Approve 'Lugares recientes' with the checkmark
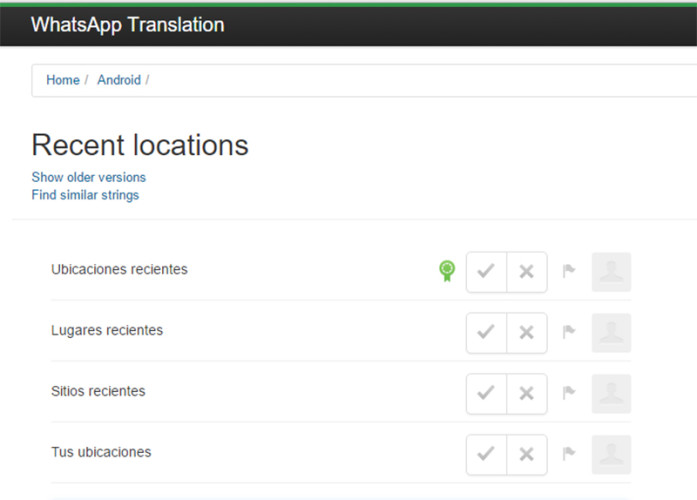 [x=487, y=333]
